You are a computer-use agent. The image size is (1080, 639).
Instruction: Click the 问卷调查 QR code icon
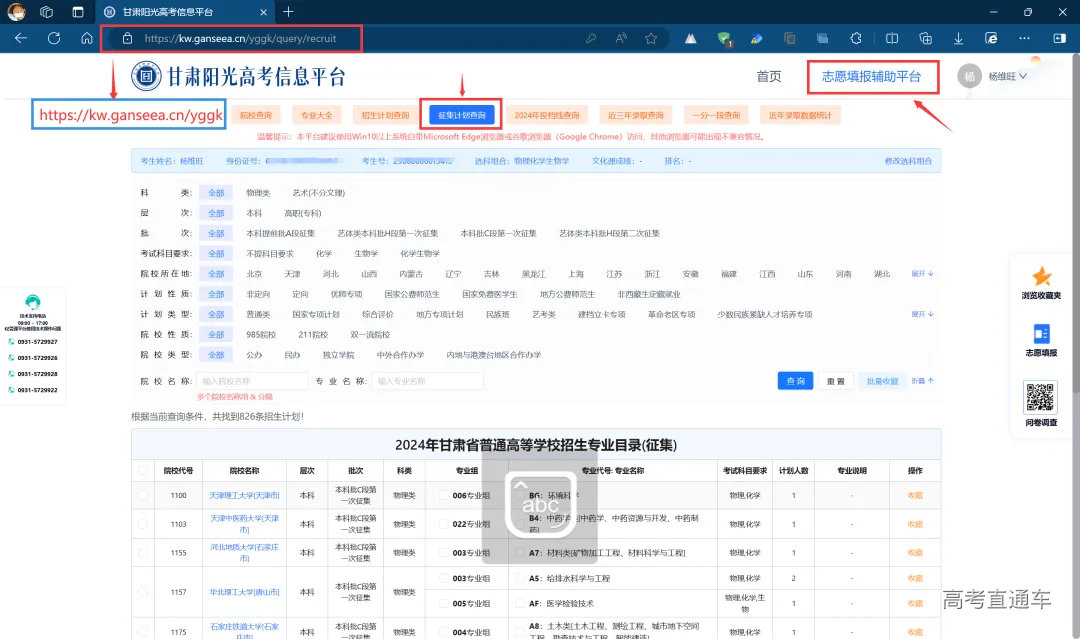pos(1040,398)
